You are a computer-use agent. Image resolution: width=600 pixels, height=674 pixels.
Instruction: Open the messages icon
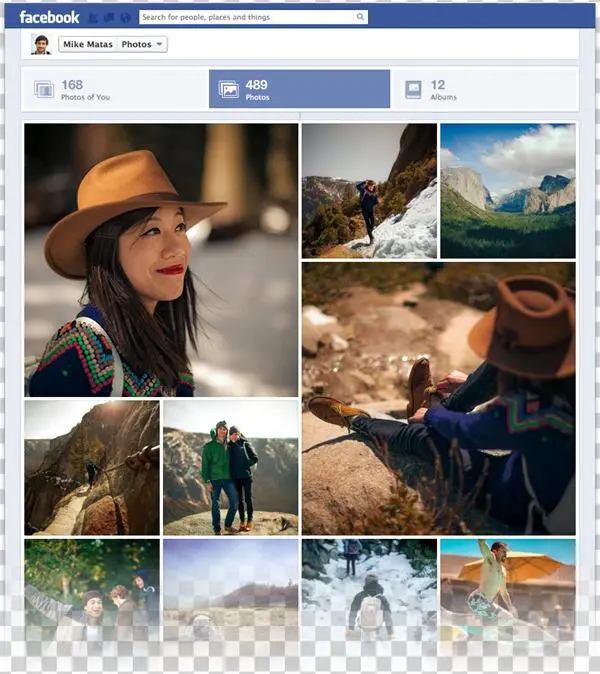[x=109, y=17]
